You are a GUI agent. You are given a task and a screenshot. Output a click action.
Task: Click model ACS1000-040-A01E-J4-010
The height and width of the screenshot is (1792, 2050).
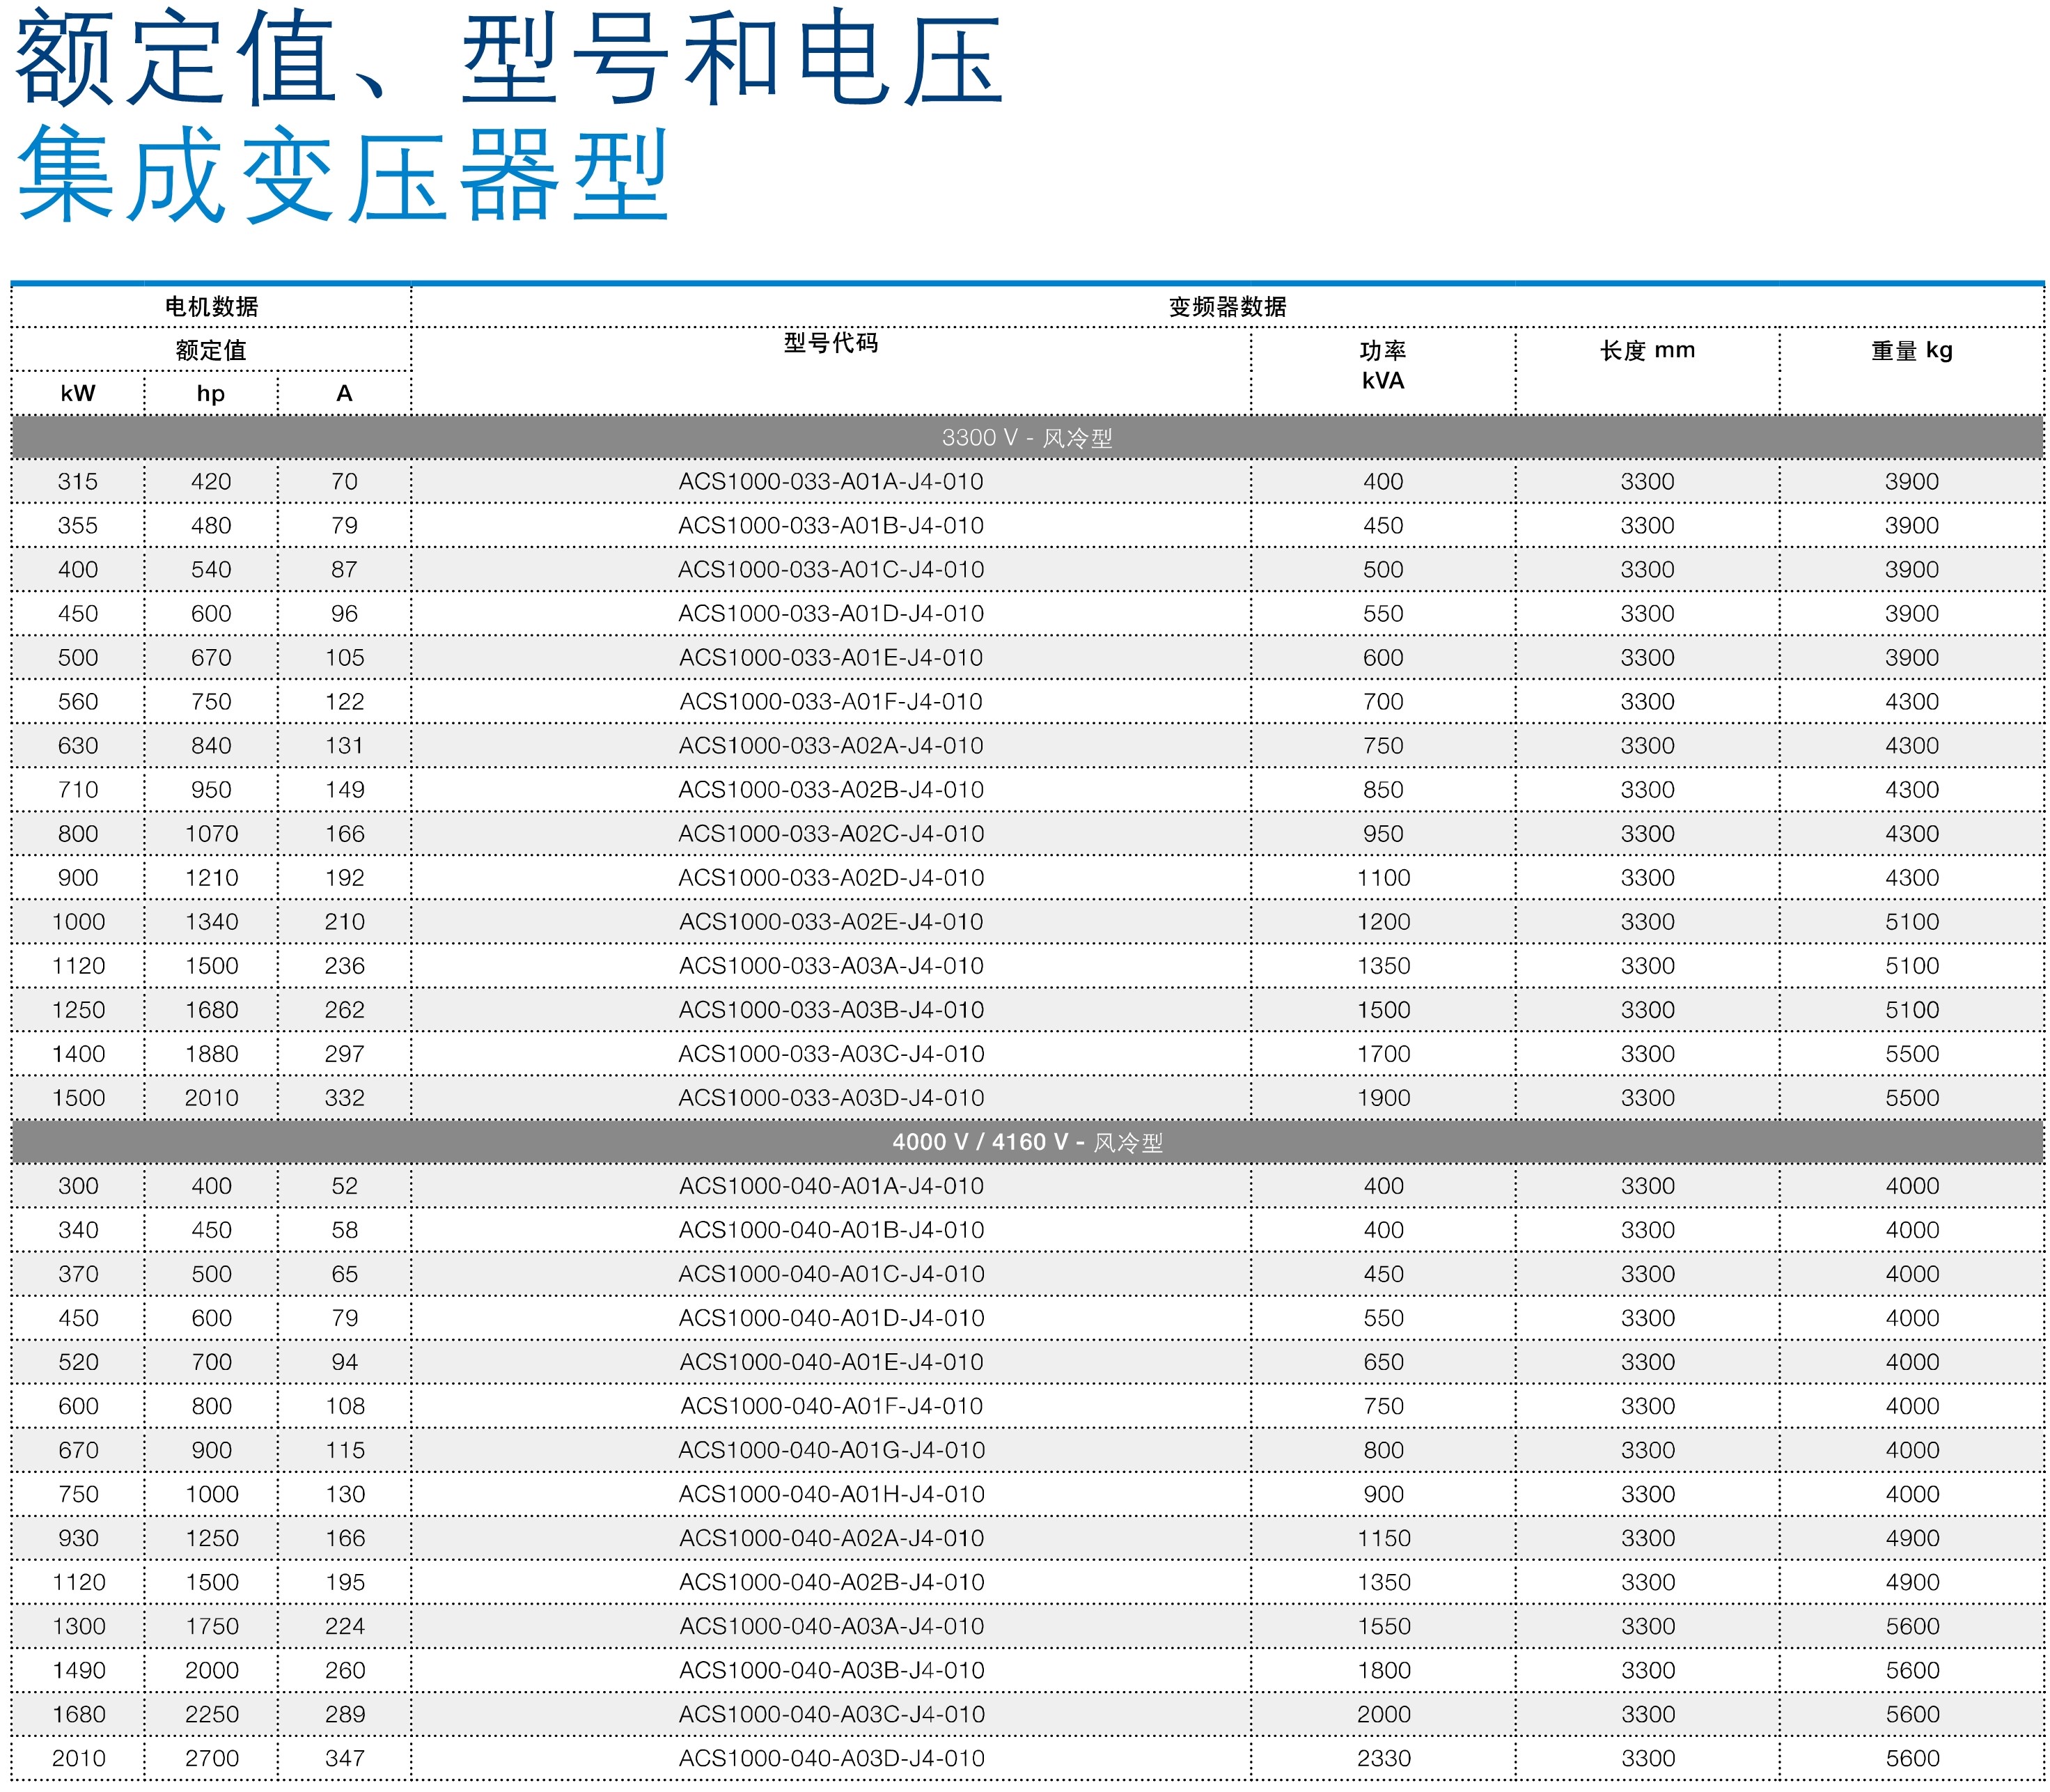pos(831,1362)
